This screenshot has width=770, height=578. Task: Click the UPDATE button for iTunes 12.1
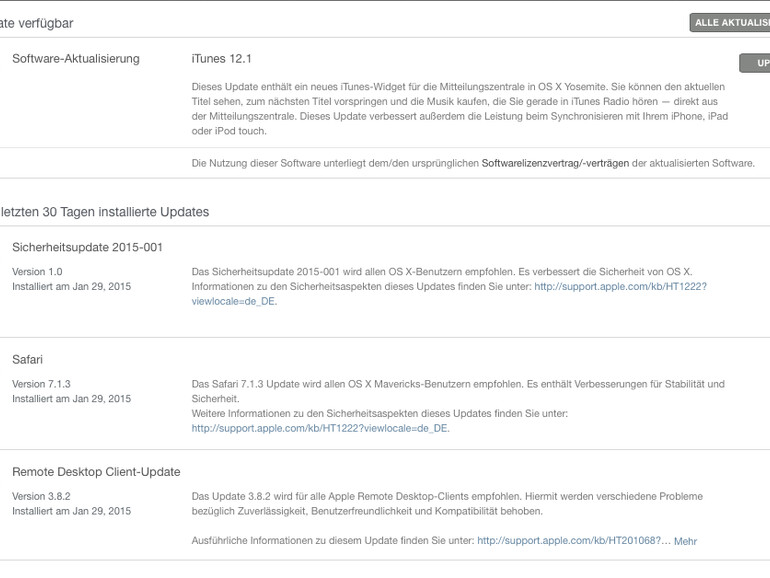coord(755,63)
